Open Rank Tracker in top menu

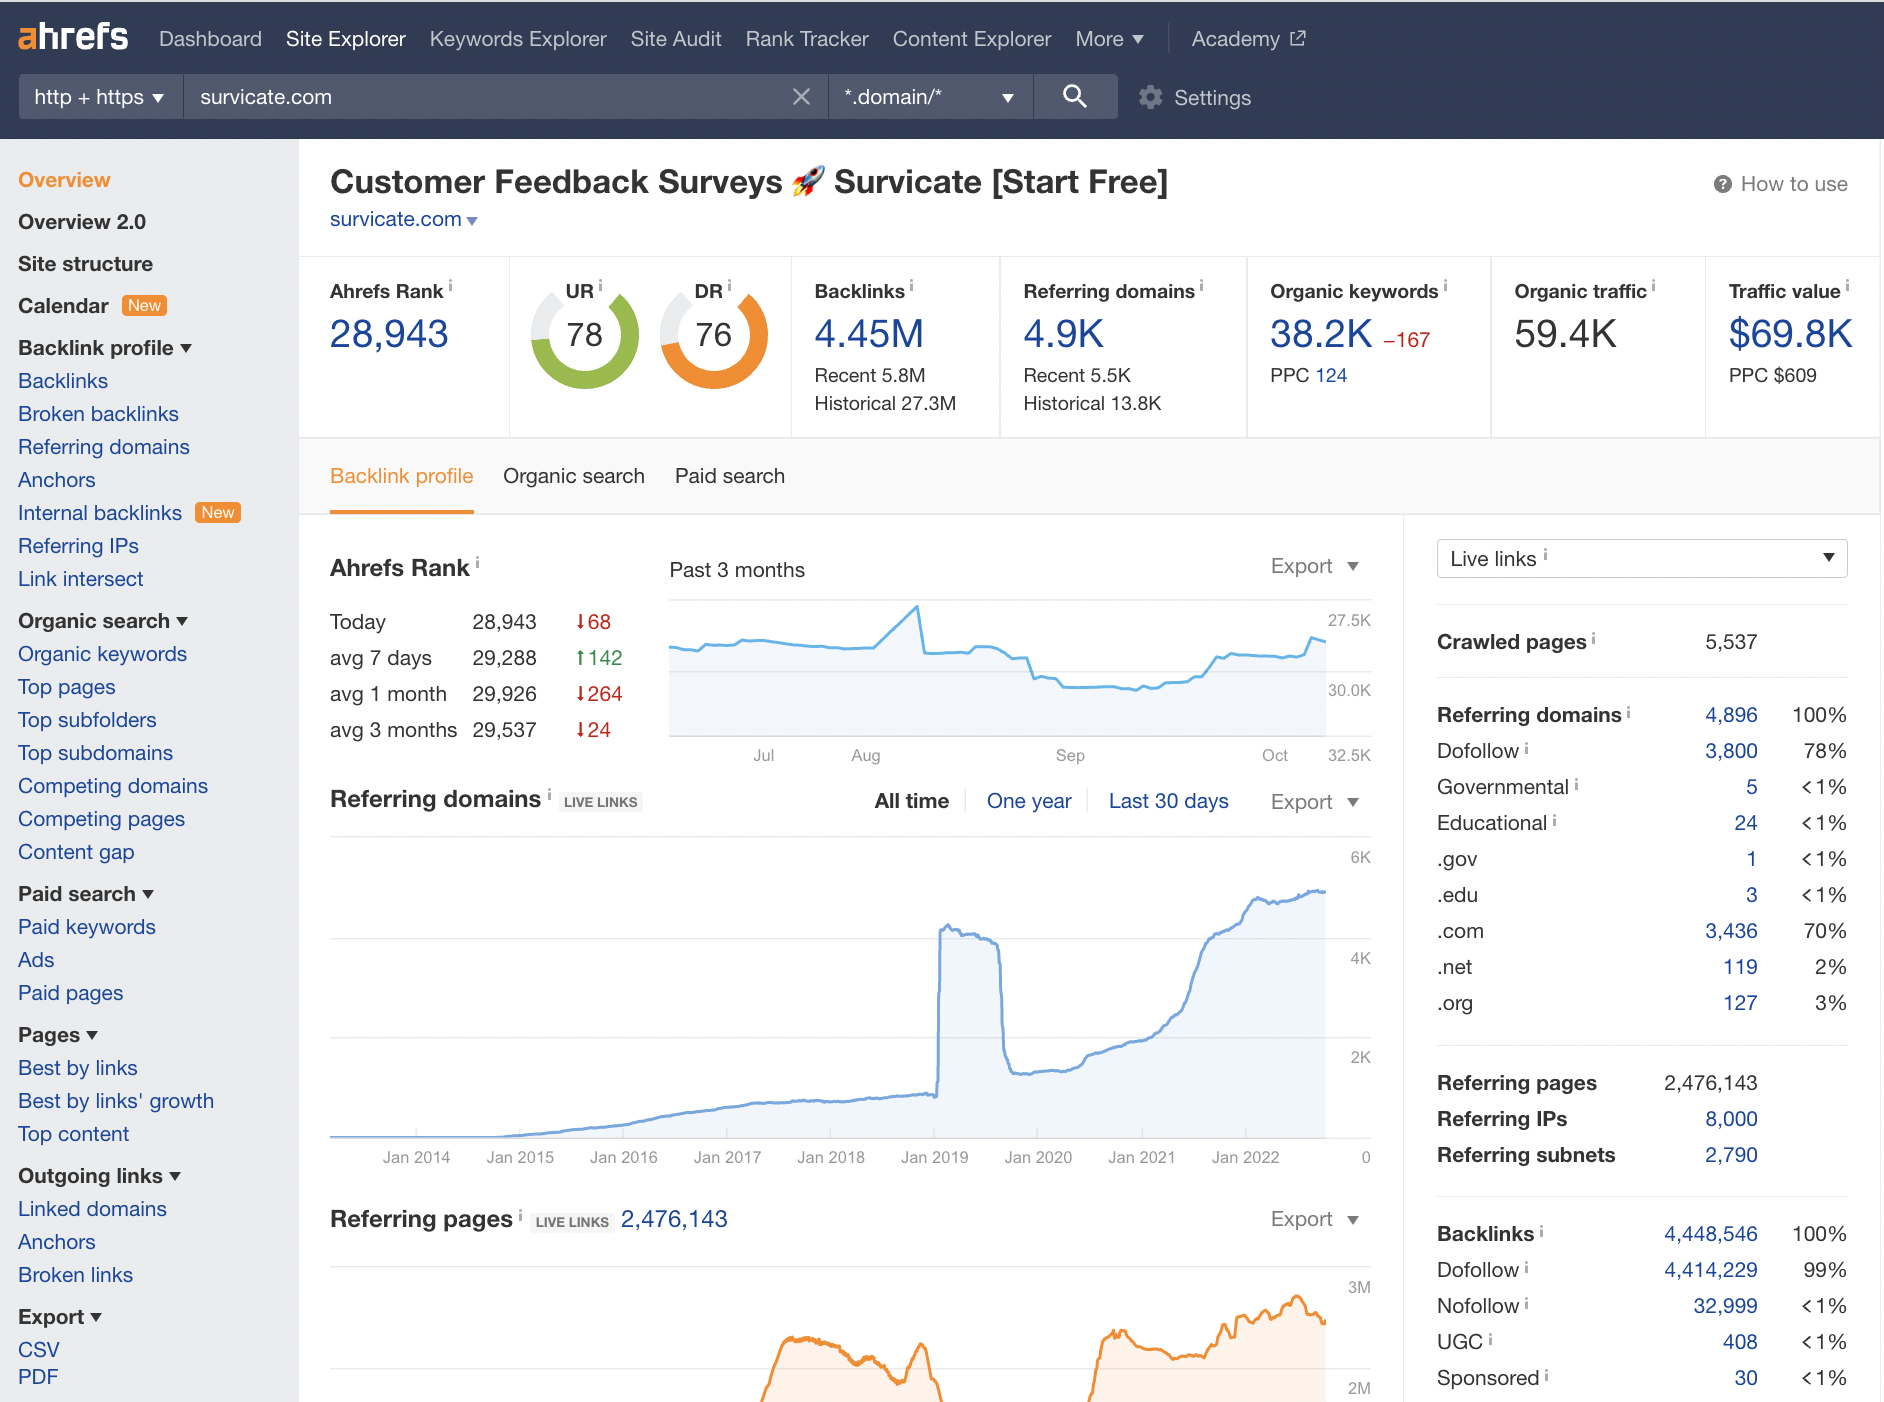tap(806, 39)
